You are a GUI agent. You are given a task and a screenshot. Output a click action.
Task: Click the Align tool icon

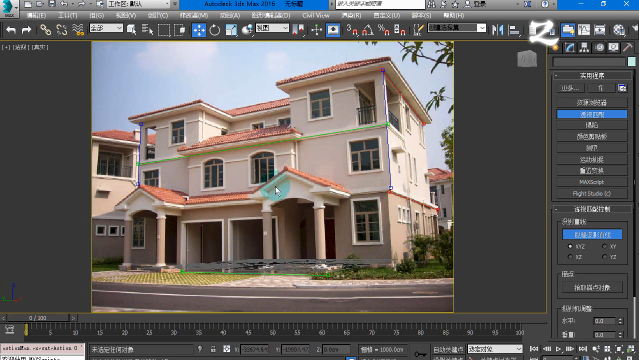pos(514,30)
